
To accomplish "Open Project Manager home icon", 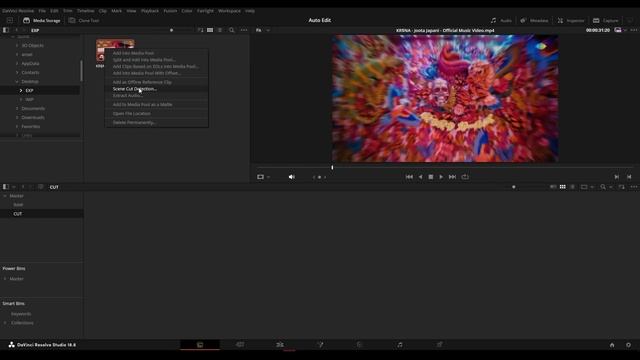I will pyautogui.click(x=612, y=345).
